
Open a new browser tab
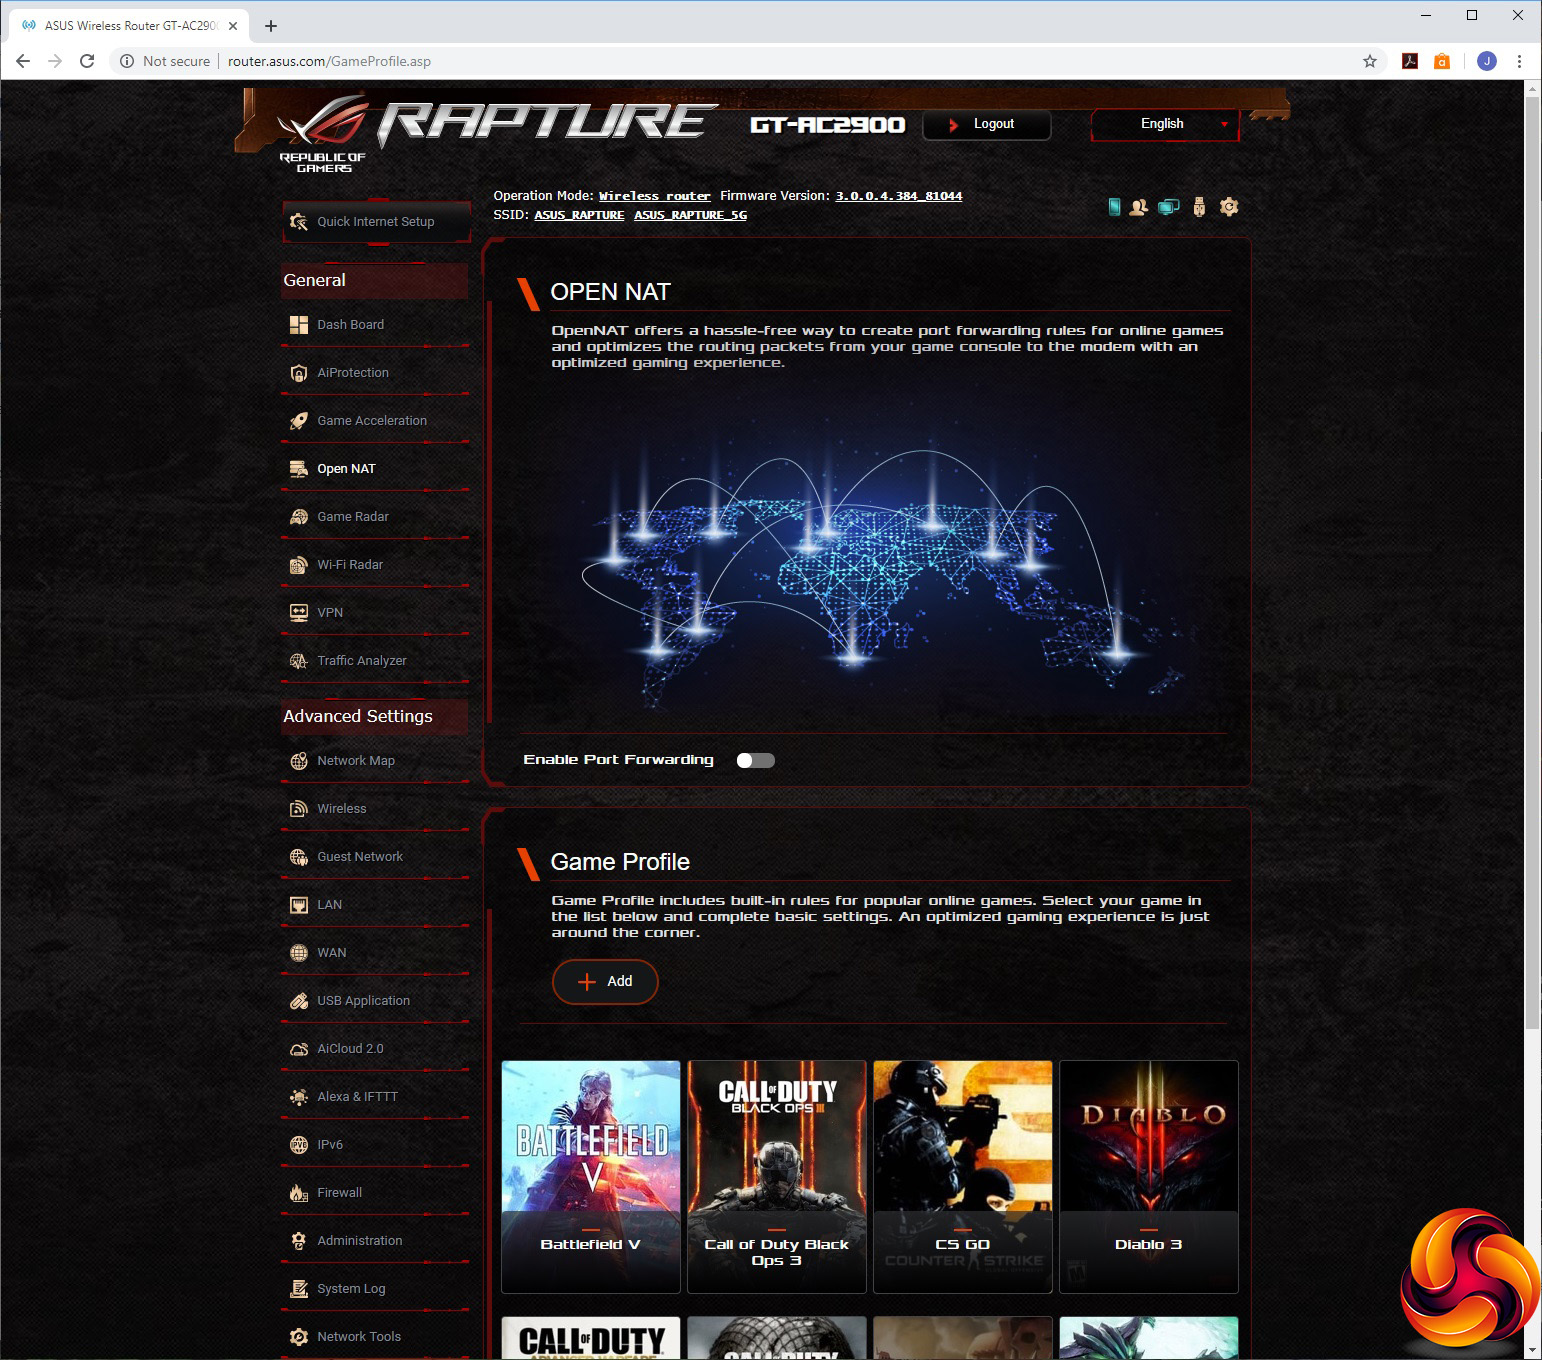271,26
